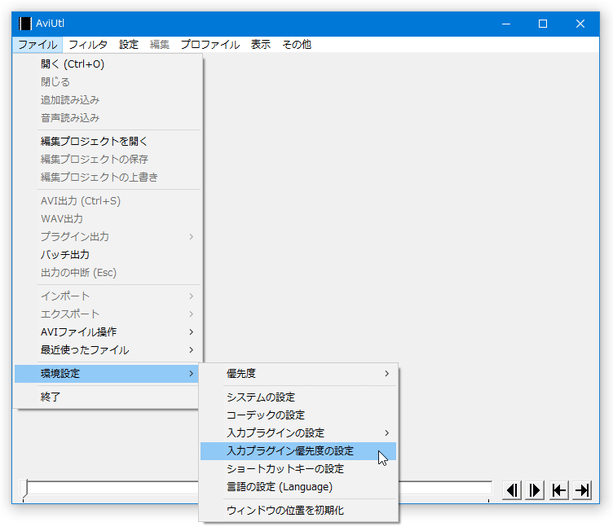Open the プロファイル menu
Viewport: 613px width, 531px height.
[x=210, y=45]
